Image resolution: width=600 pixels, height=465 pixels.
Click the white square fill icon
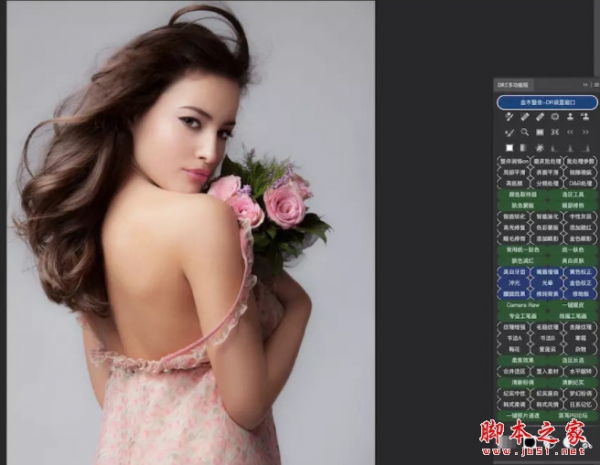point(509,148)
